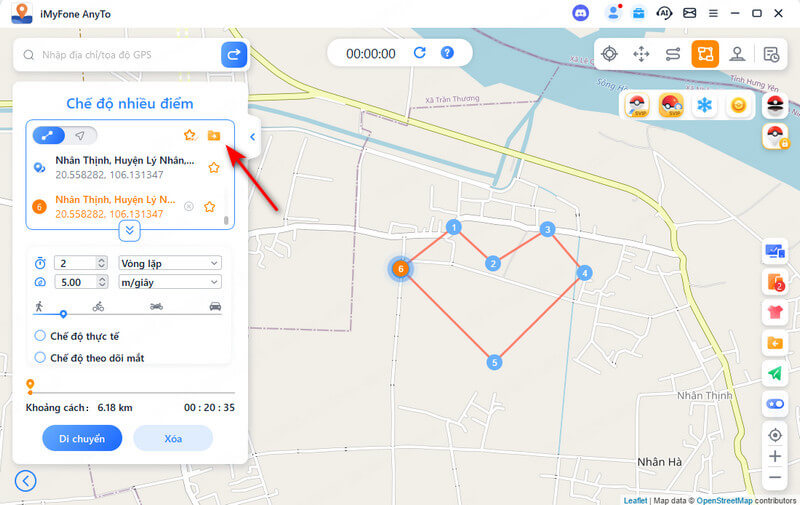Click the green paper plane icon

(x=774, y=373)
